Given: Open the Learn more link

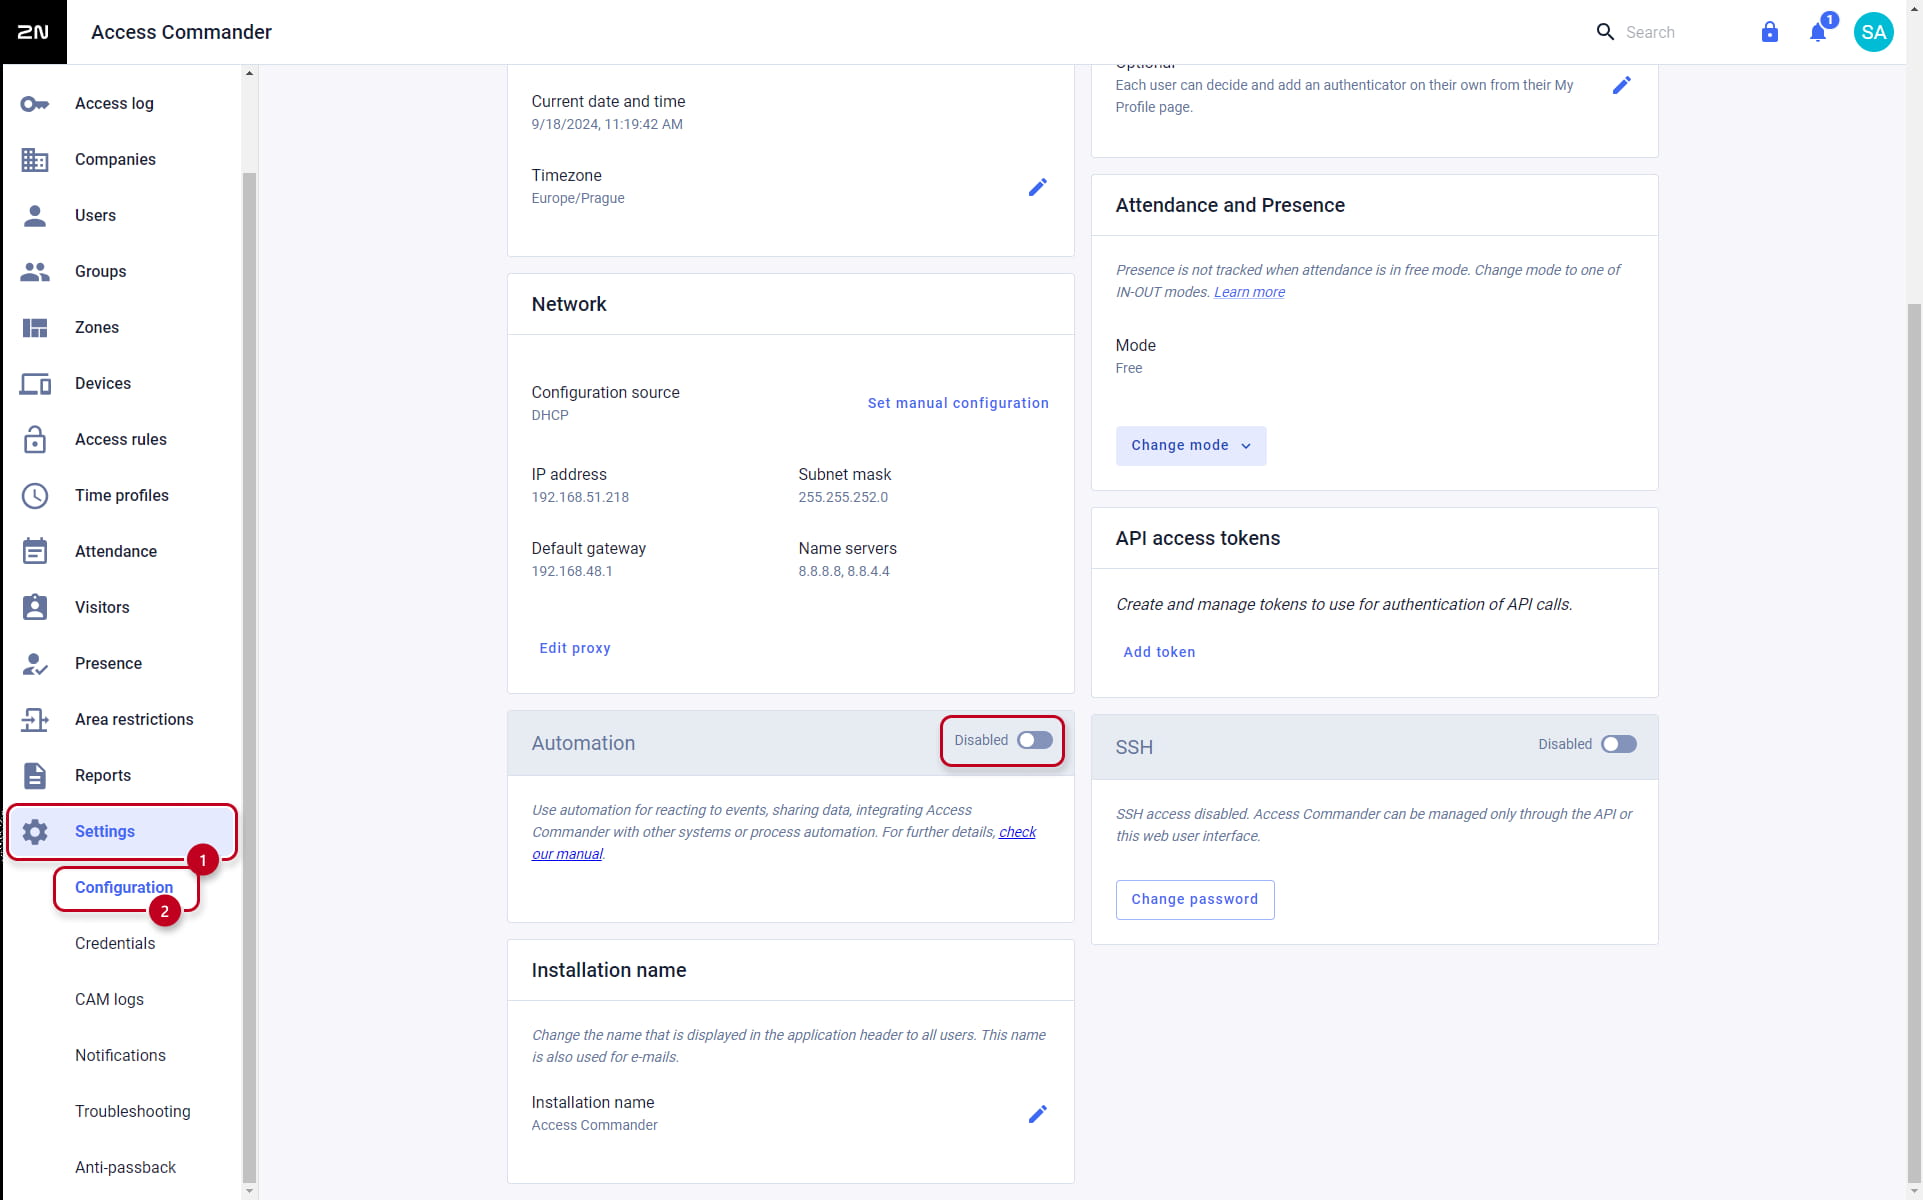Looking at the screenshot, I should [1249, 292].
